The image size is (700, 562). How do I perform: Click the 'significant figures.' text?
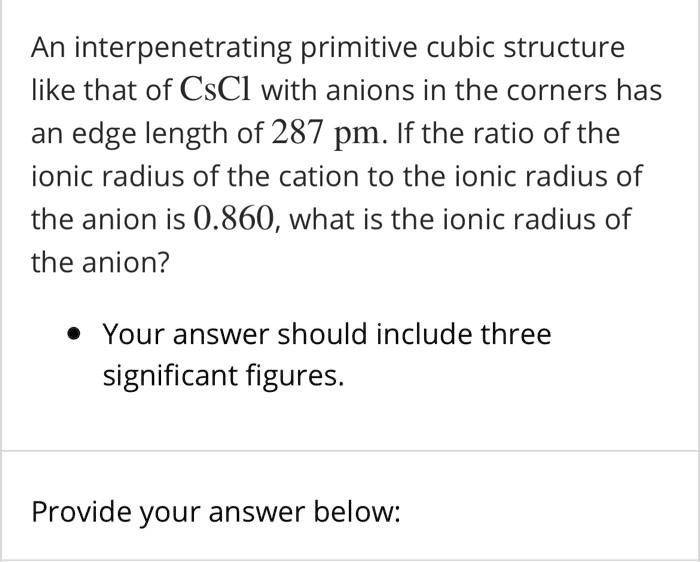224,375
